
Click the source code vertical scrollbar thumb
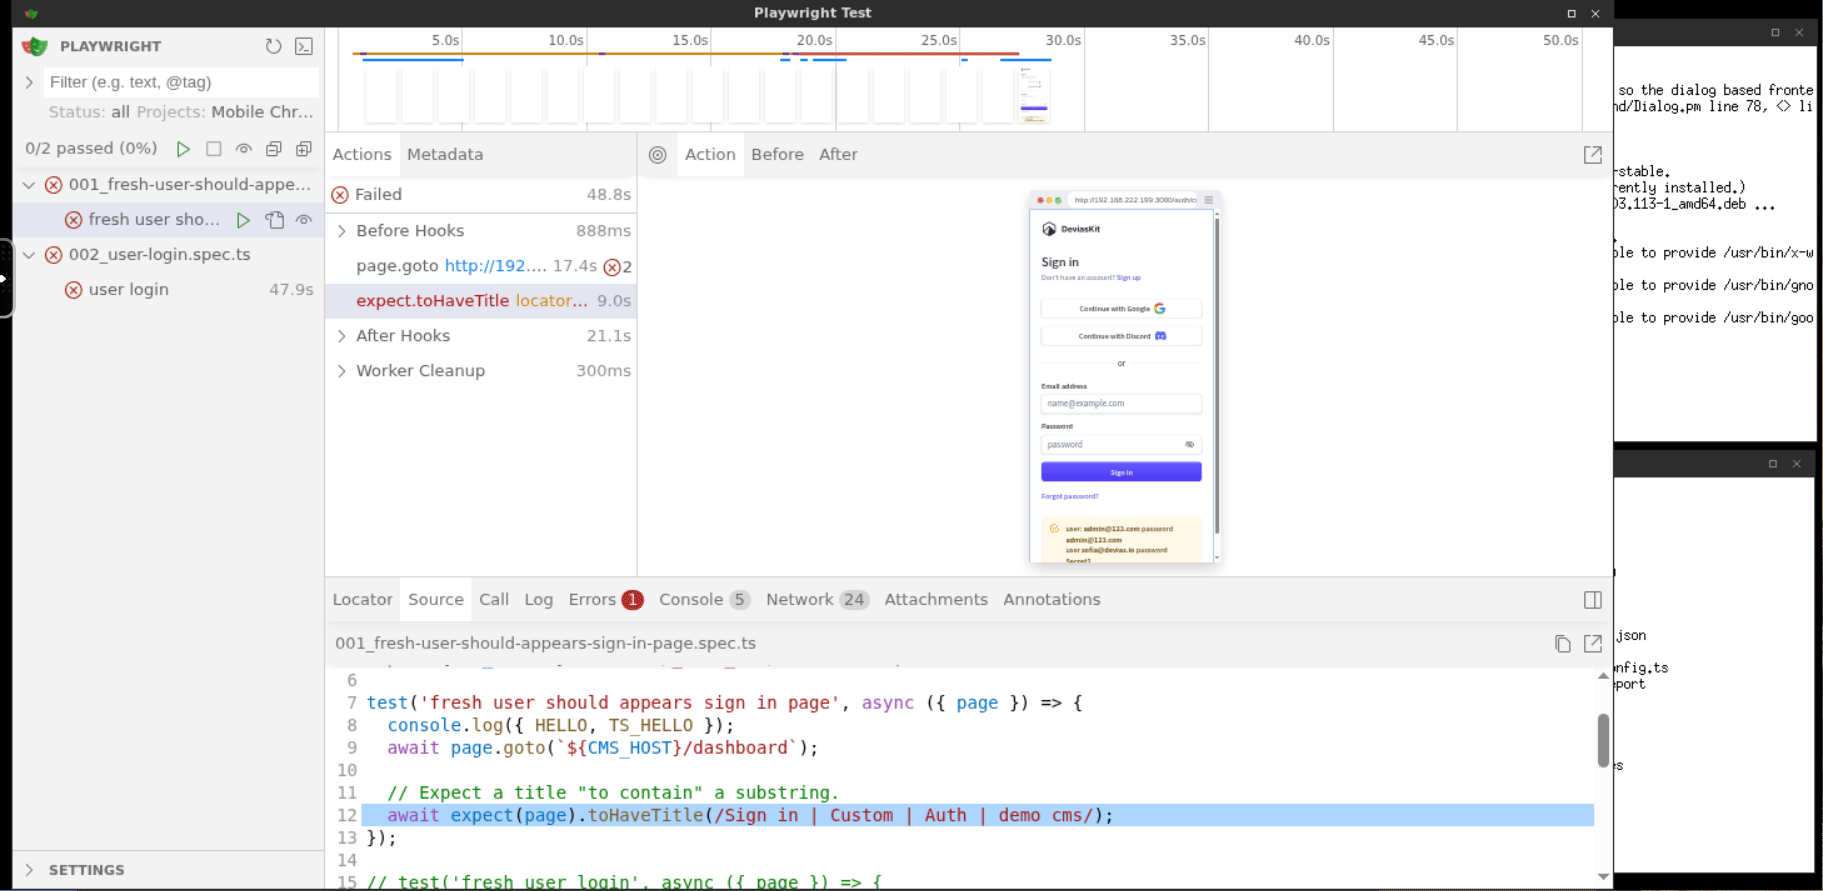point(1603,740)
